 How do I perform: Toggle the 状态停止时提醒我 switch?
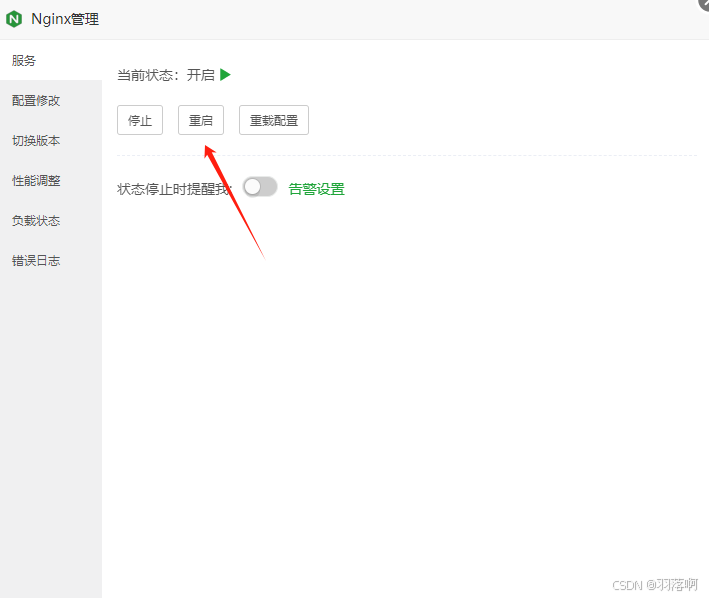point(260,187)
